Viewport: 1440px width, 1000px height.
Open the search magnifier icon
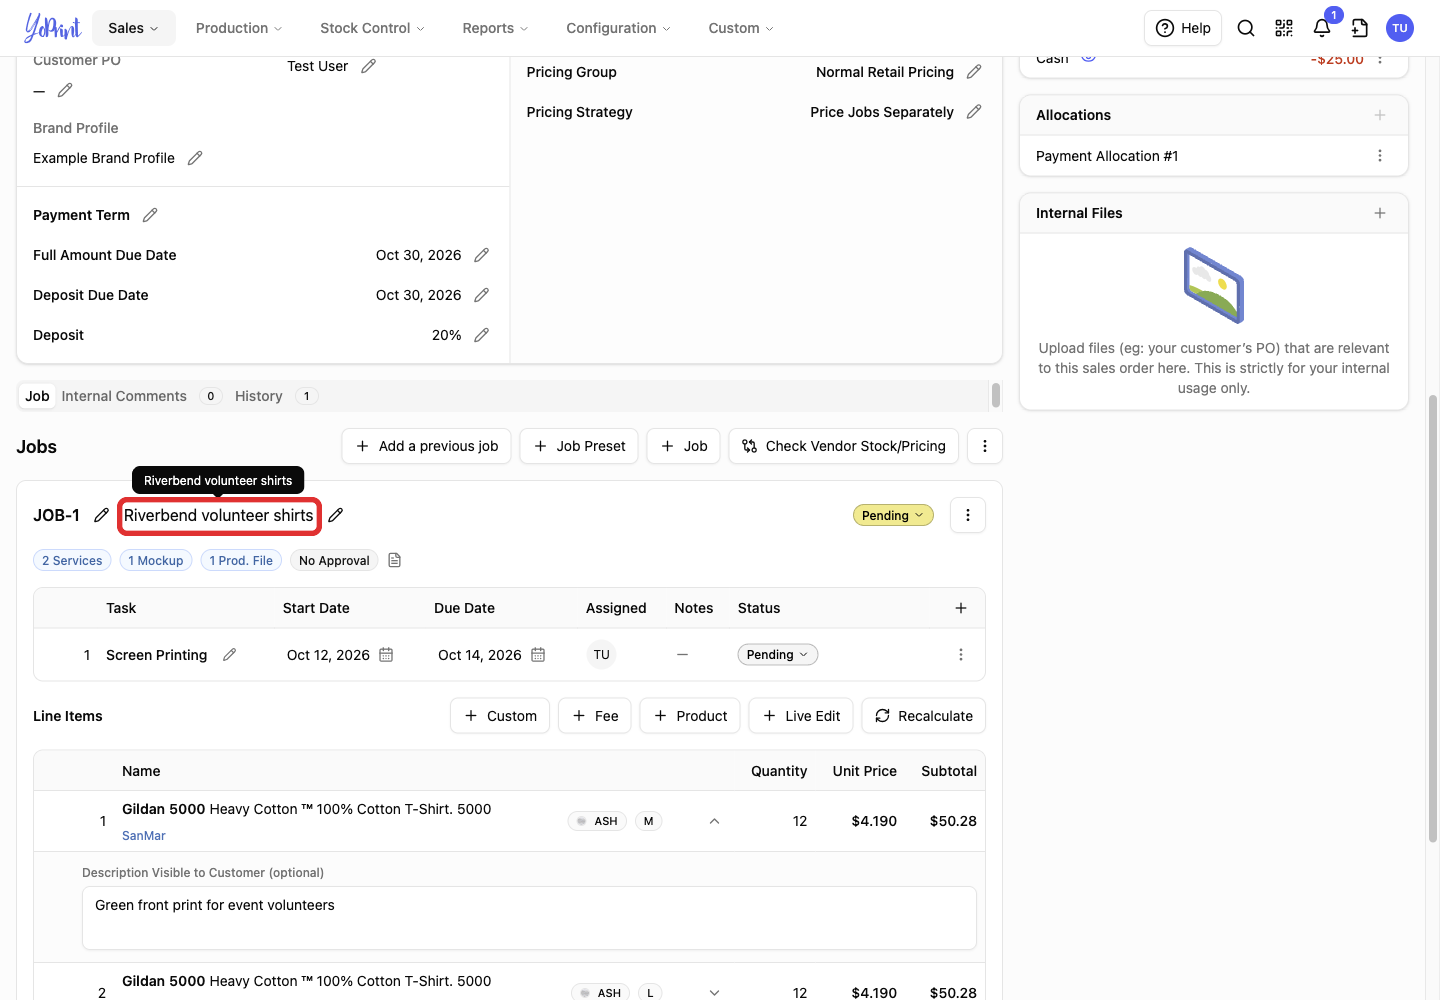click(x=1246, y=28)
